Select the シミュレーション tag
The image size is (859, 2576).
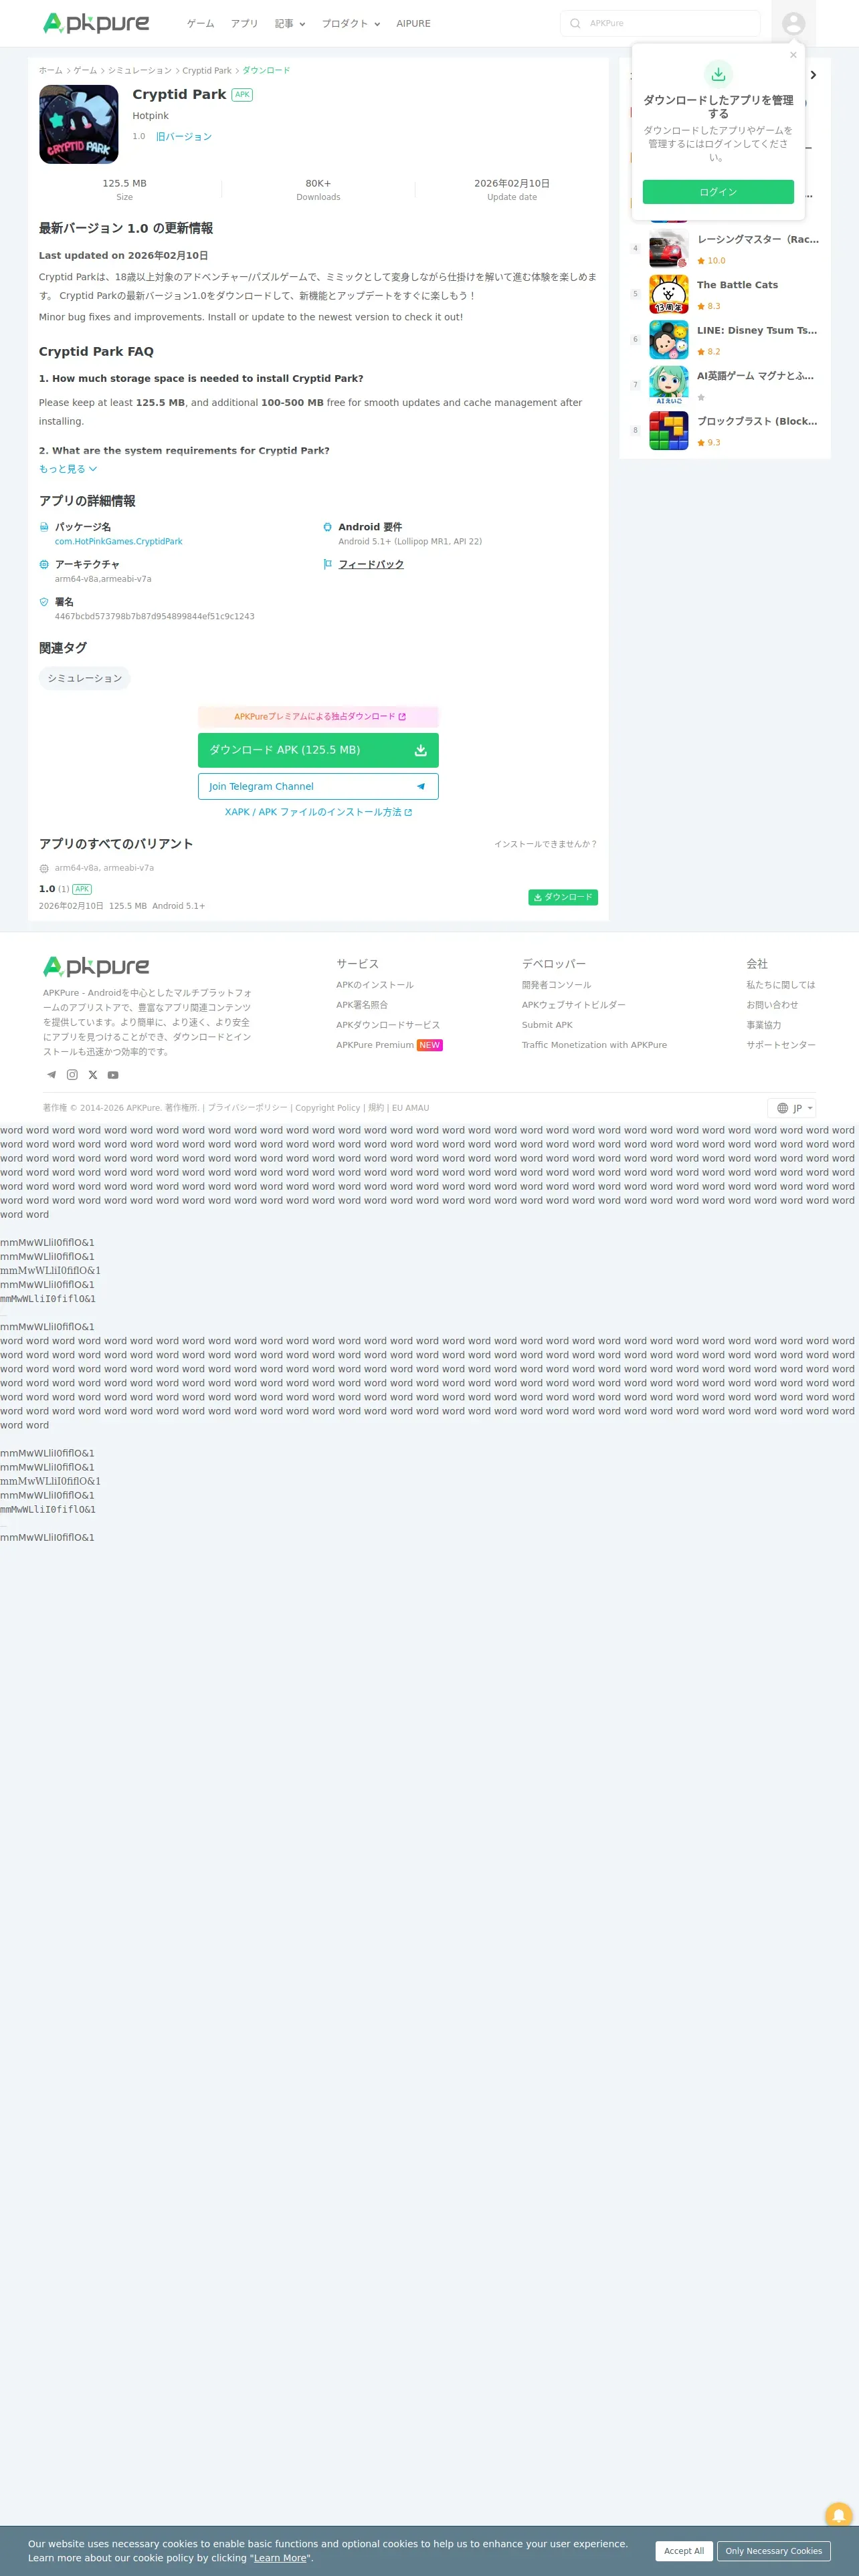(85, 678)
